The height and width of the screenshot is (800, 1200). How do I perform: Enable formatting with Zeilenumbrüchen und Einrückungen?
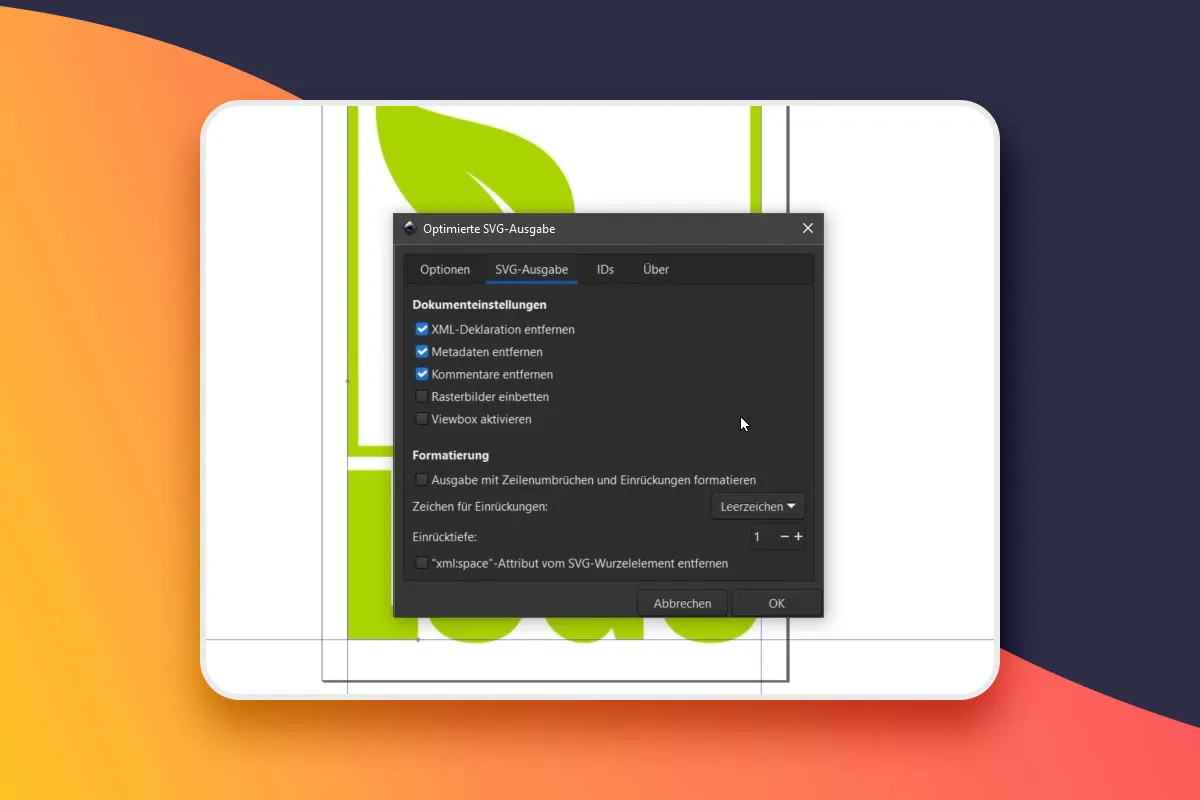coord(422,480)
